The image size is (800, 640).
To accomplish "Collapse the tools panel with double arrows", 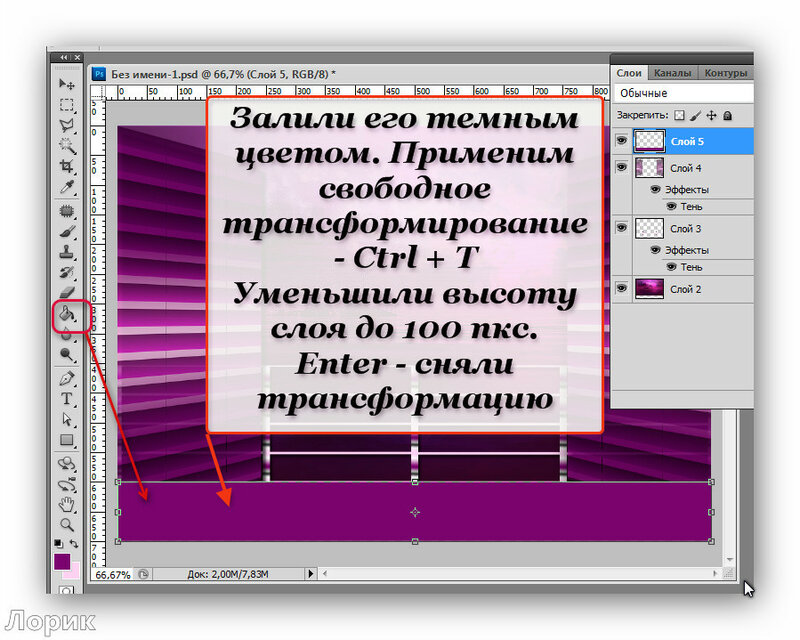I will (x=64, y=58).
